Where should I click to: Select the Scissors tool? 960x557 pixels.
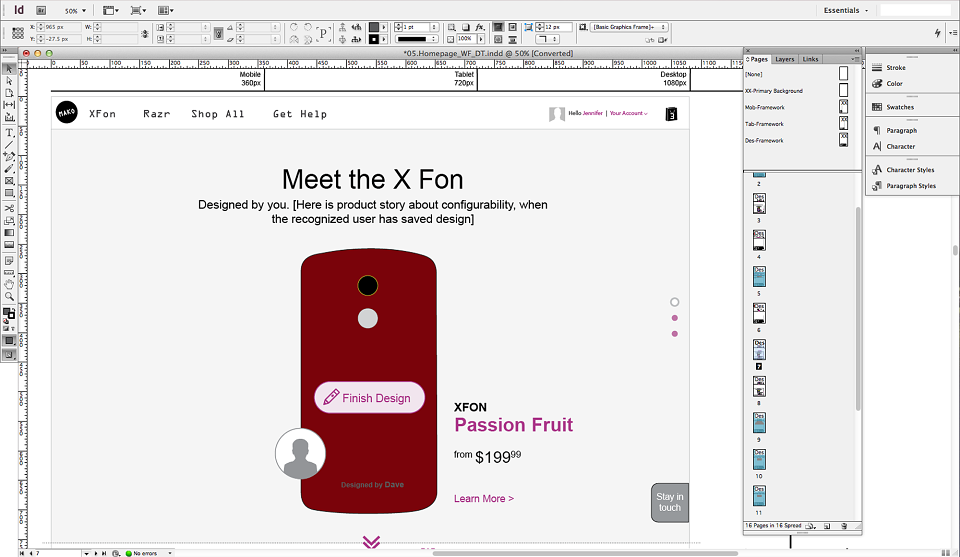tap(9, 209)
